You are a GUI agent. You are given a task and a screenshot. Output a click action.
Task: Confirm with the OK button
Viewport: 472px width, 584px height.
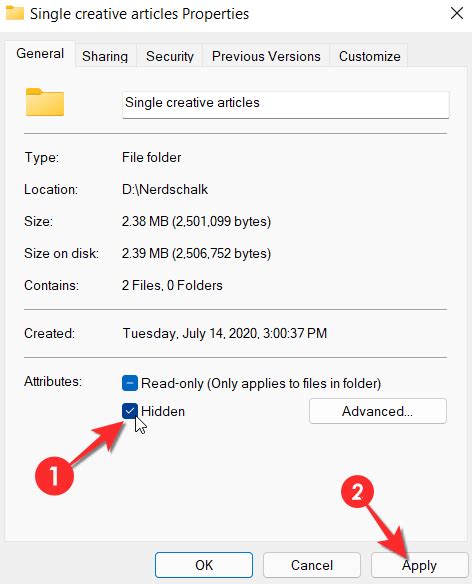tap(204, 565)
